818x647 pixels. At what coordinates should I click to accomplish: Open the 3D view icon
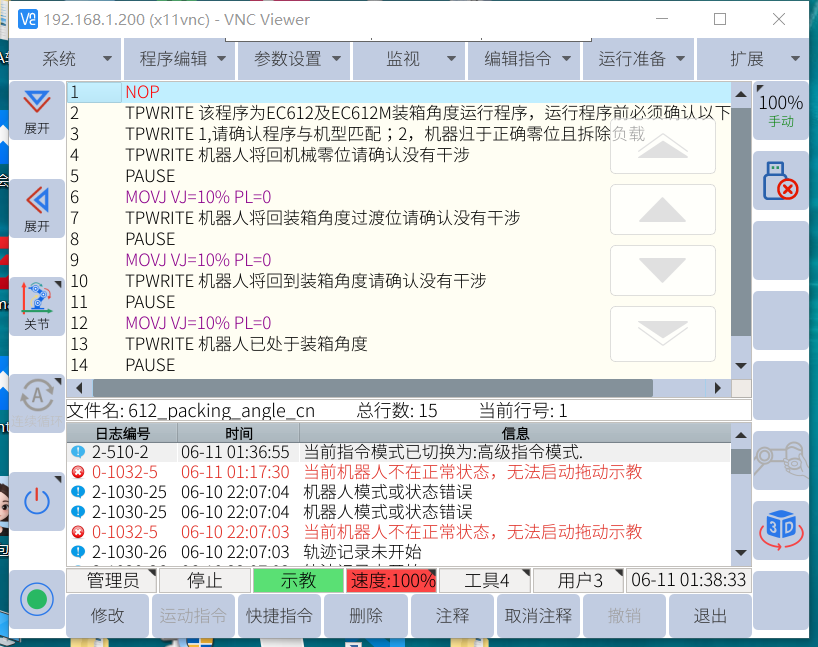779,530
